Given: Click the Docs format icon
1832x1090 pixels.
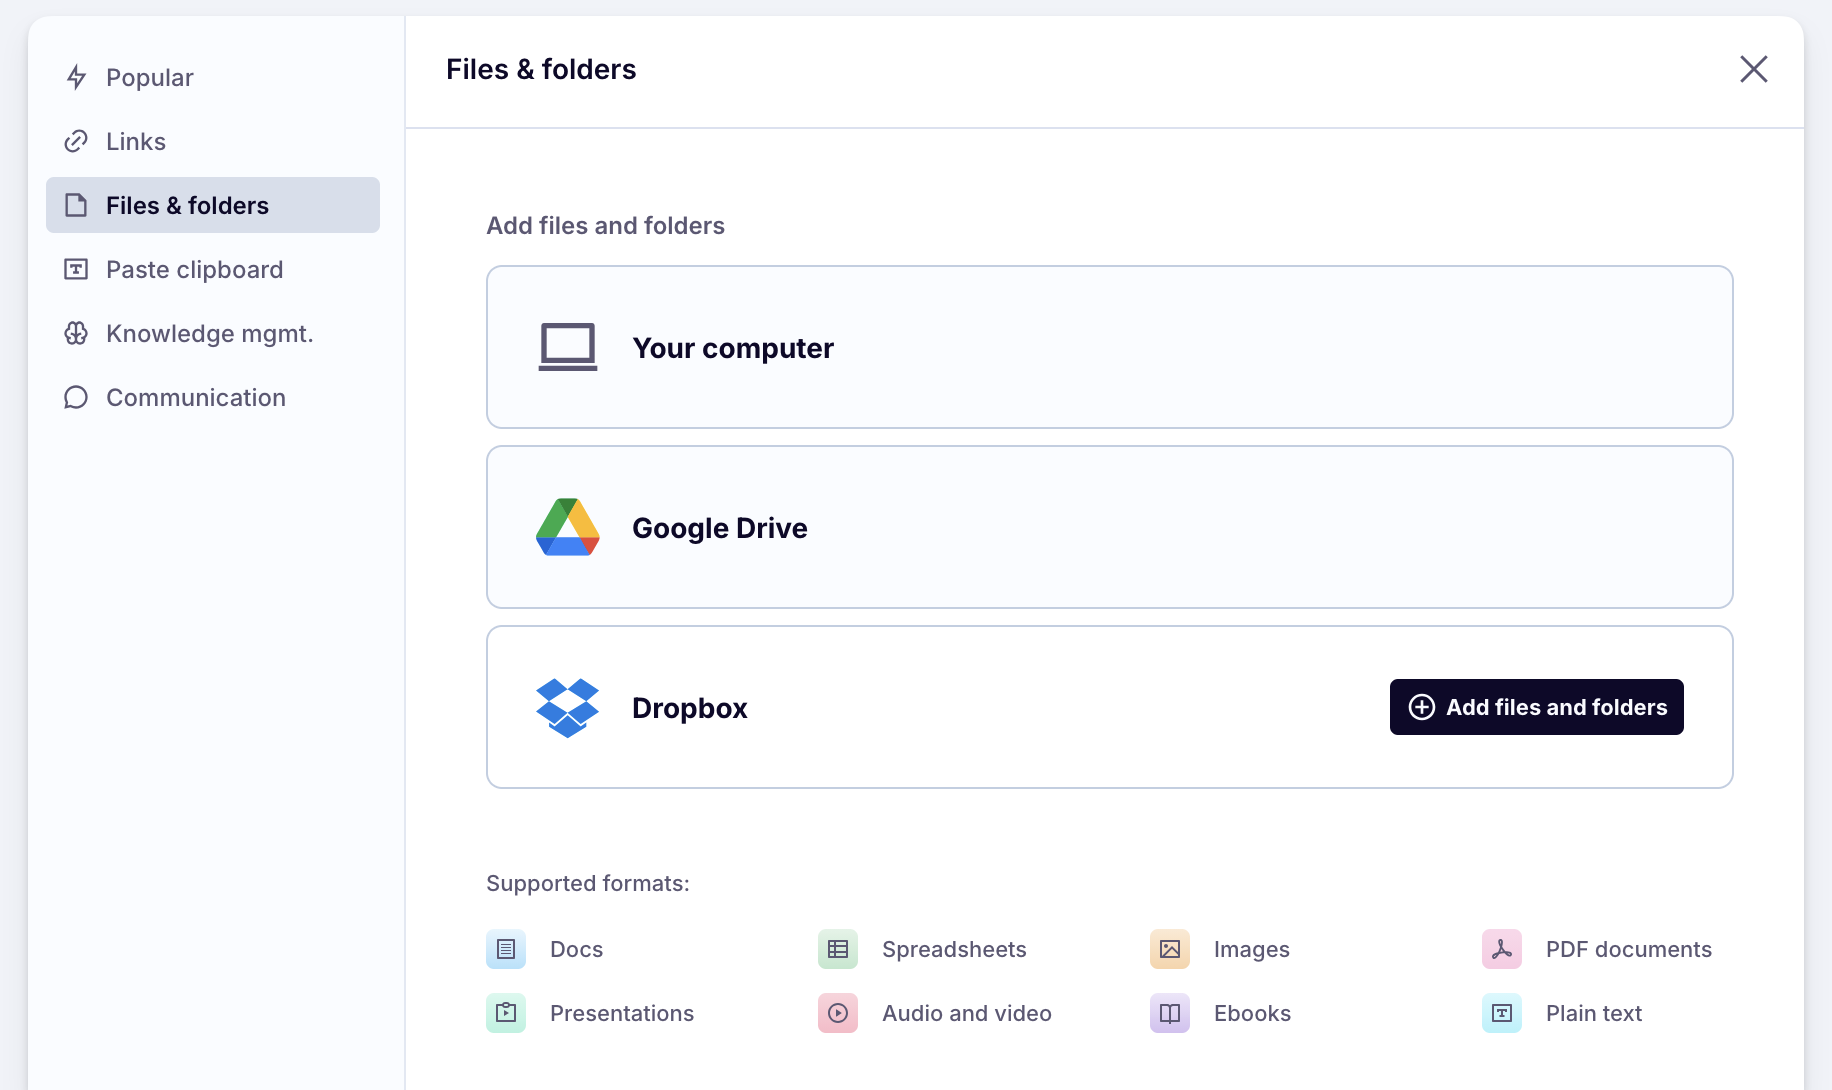Looking at the screenshot, I should (505, 949).
